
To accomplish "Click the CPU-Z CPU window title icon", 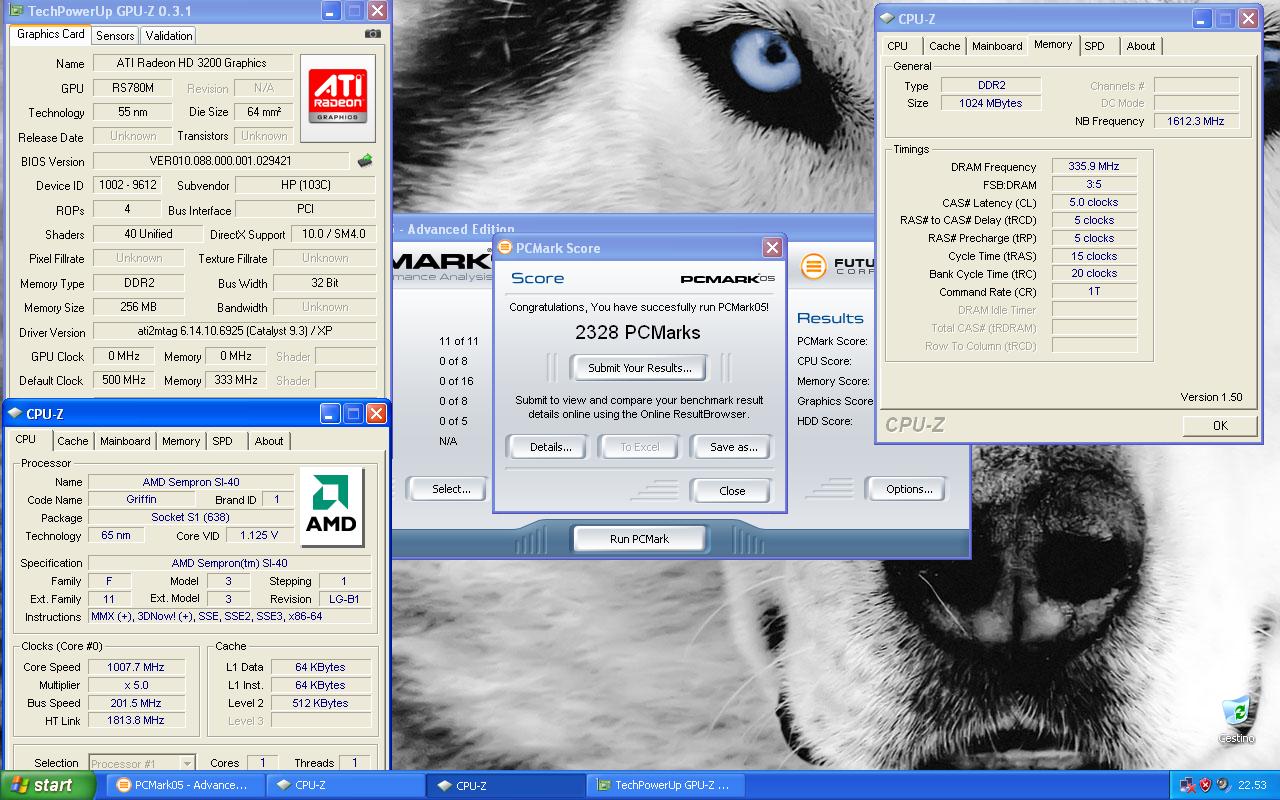I will 15,413.
